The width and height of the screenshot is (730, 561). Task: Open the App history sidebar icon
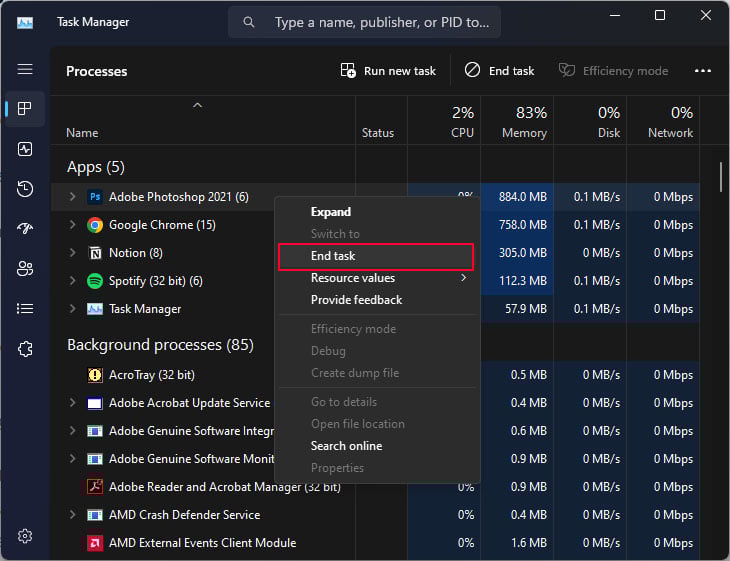[x=25, y=188]
